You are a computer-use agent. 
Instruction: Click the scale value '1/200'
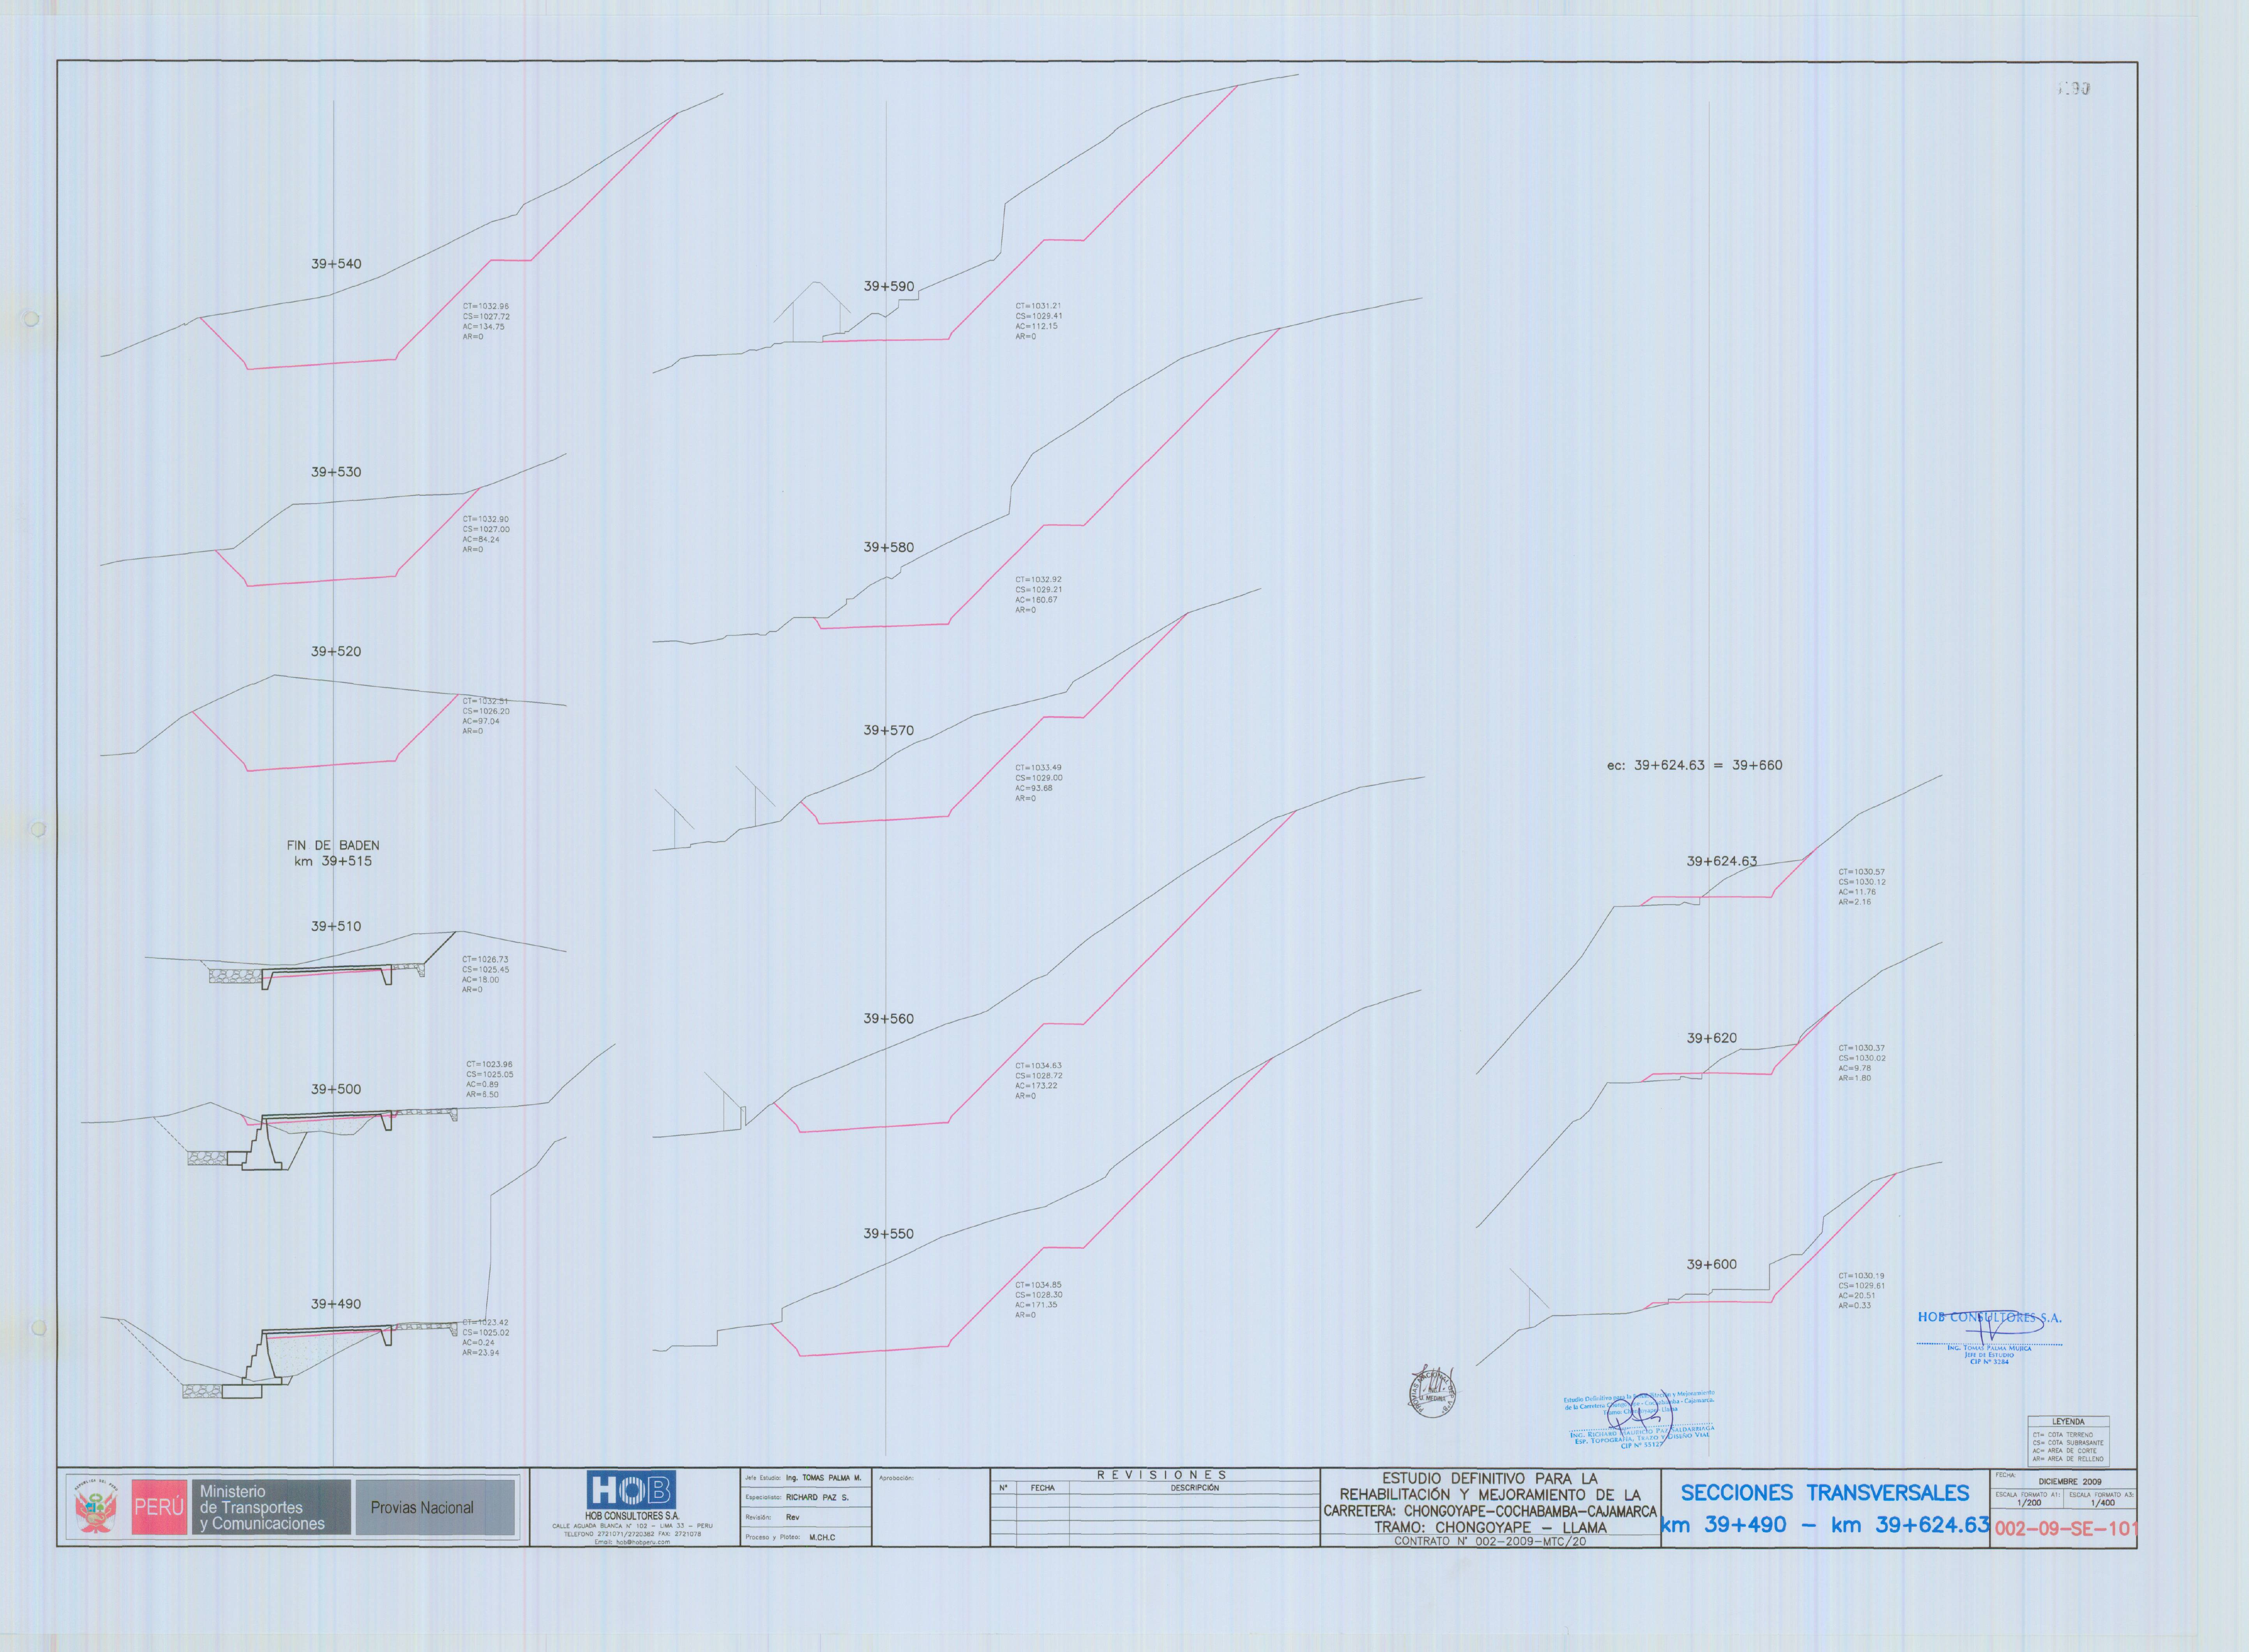tap(2029, 1503)
